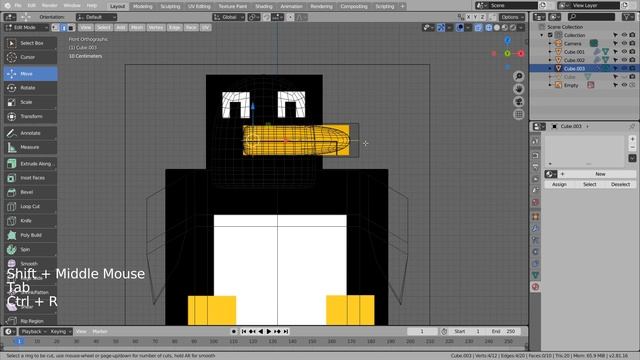Choose the Rotate tool
This screenshot has width=640, height=360.
click(x=31, y=88)
